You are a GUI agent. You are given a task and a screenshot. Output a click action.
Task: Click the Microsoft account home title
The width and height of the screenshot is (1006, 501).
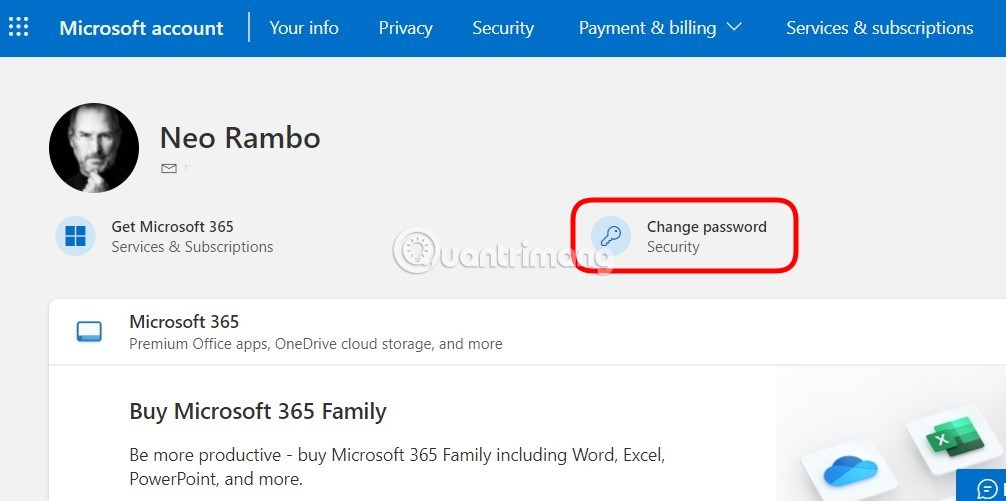click(141, 28)
